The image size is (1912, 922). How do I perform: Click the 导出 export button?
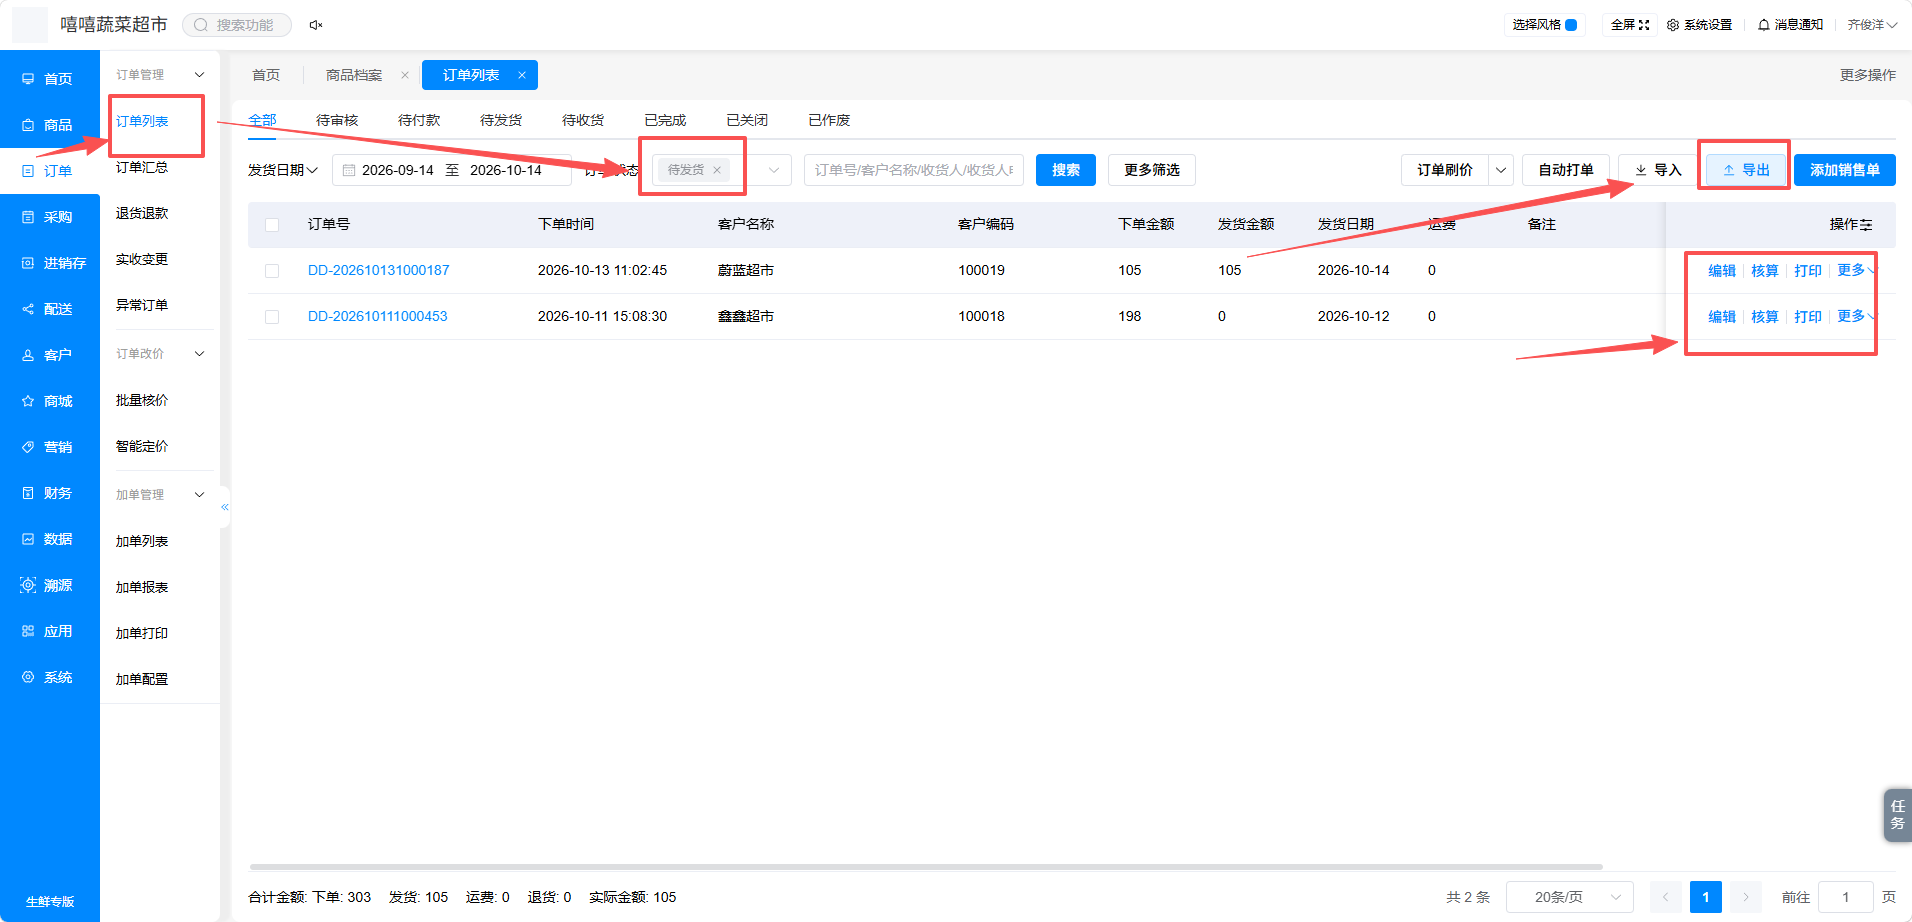coord(1746,170)
